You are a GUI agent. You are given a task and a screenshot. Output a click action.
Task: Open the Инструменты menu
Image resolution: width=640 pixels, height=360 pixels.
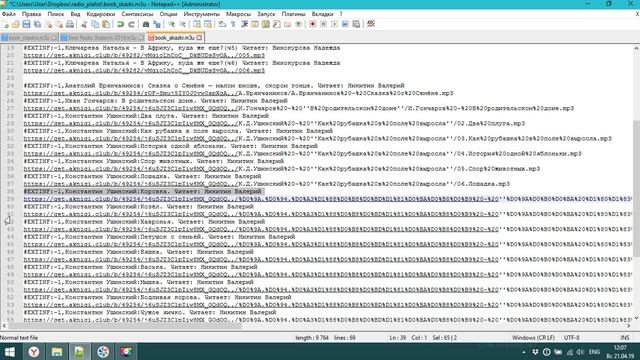201,14
